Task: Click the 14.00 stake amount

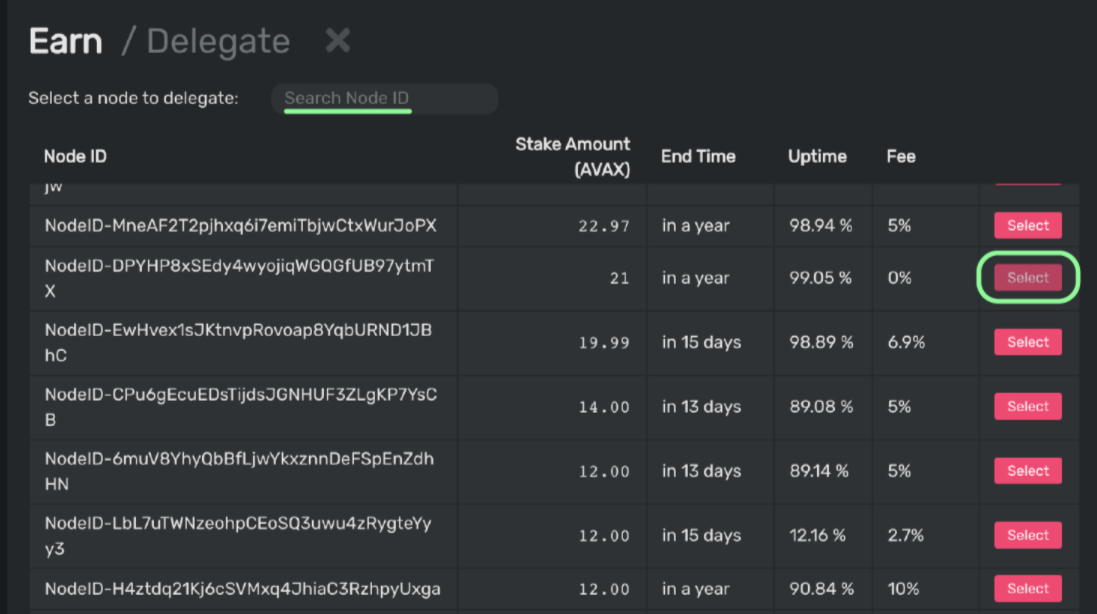Action: point(604,407)
